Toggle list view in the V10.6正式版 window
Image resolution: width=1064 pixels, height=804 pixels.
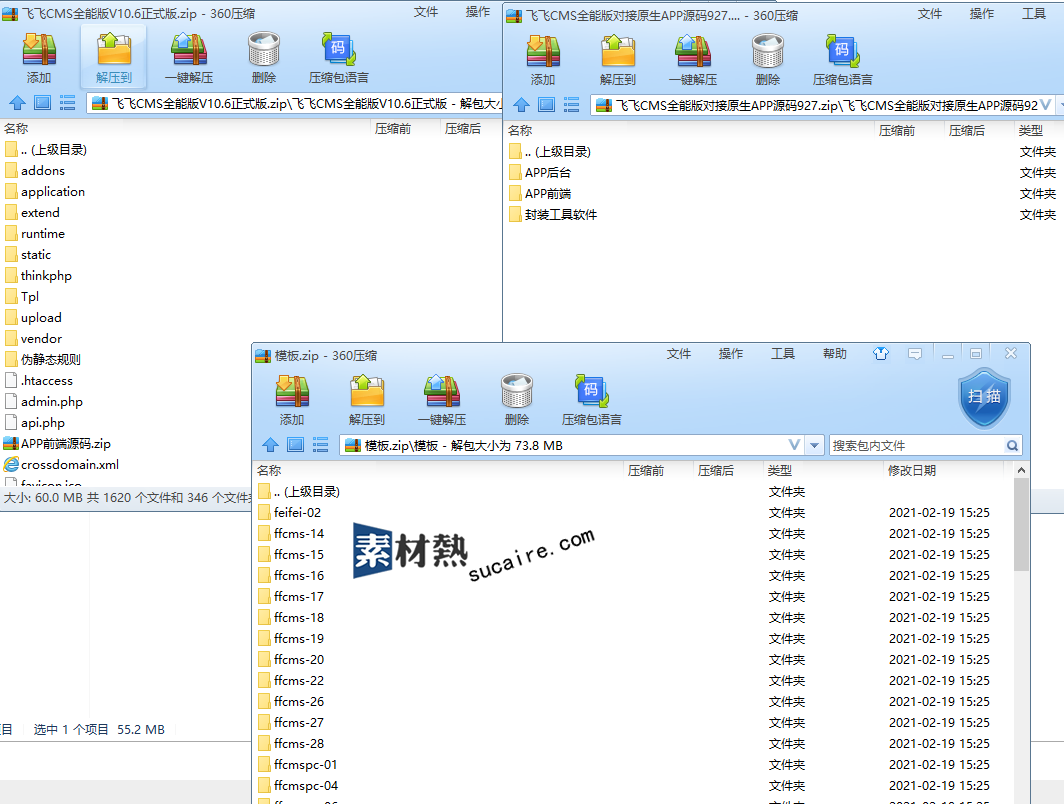pyautogui.click(x=68, y=102)
